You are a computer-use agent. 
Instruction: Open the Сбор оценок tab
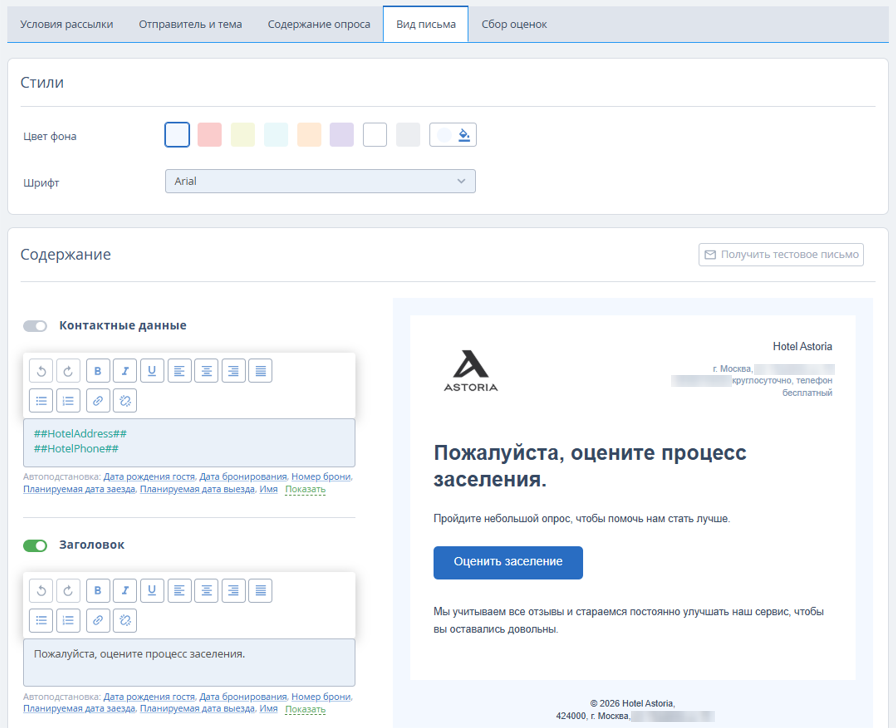(514, 25)
